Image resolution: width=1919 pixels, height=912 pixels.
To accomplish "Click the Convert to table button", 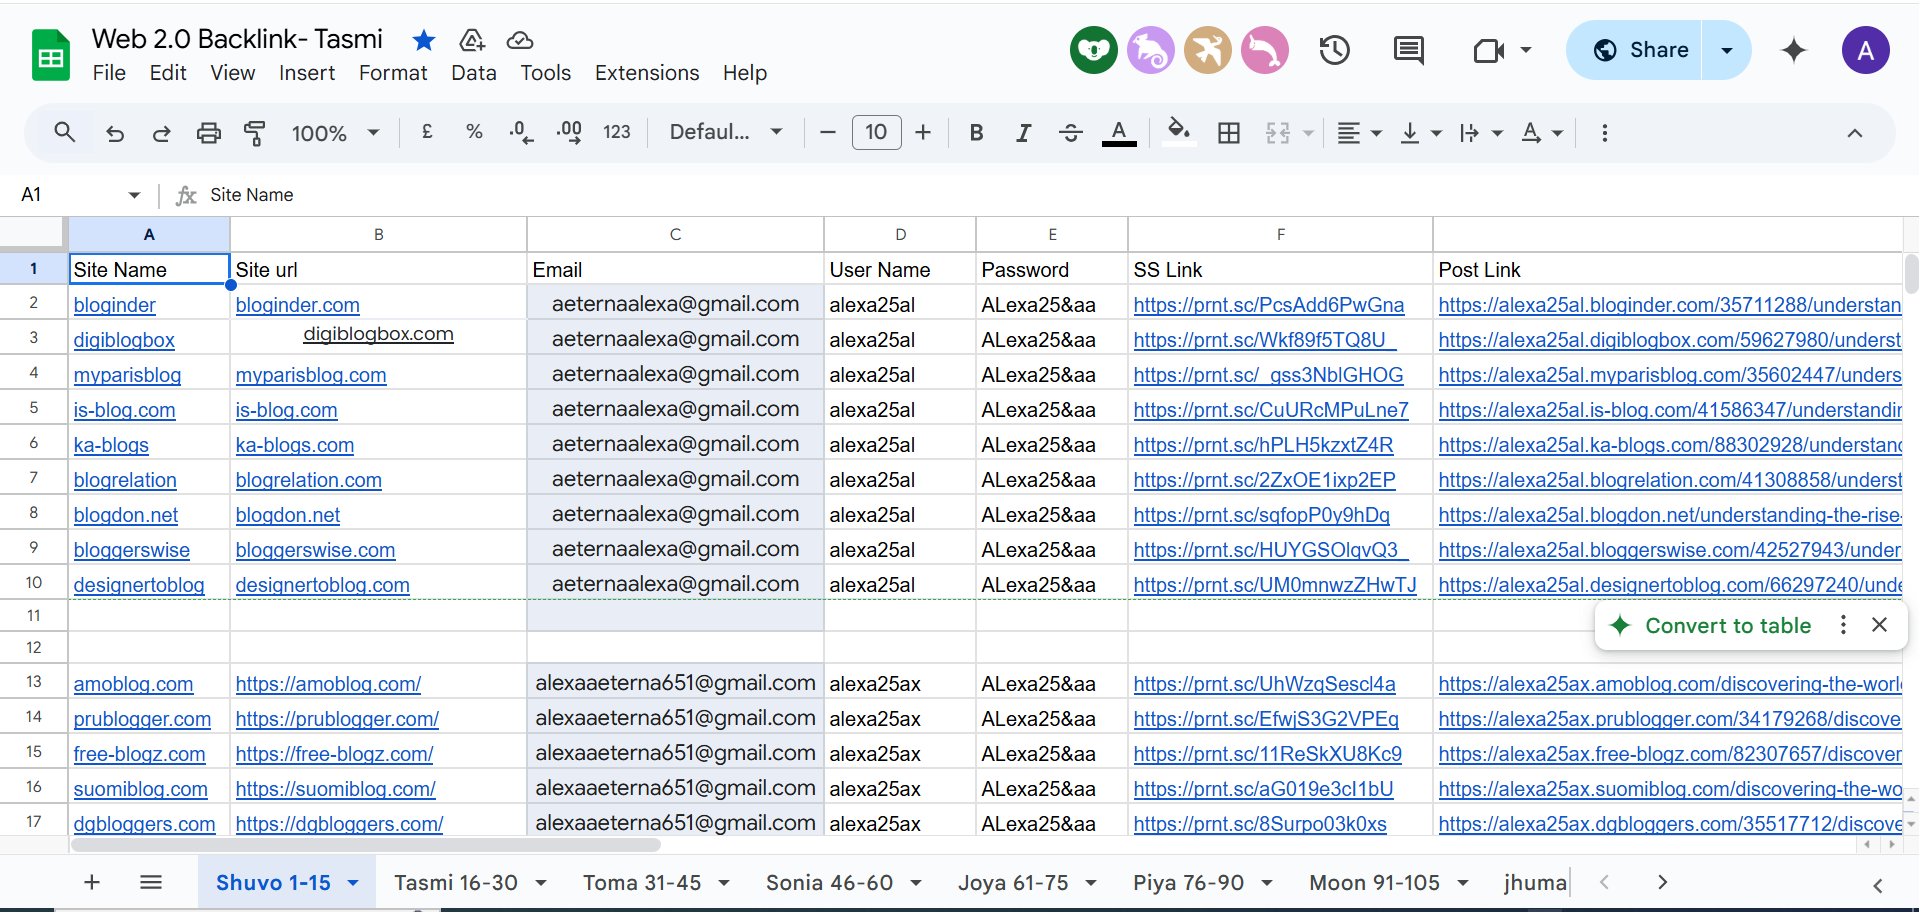I will click(1727, 626).
